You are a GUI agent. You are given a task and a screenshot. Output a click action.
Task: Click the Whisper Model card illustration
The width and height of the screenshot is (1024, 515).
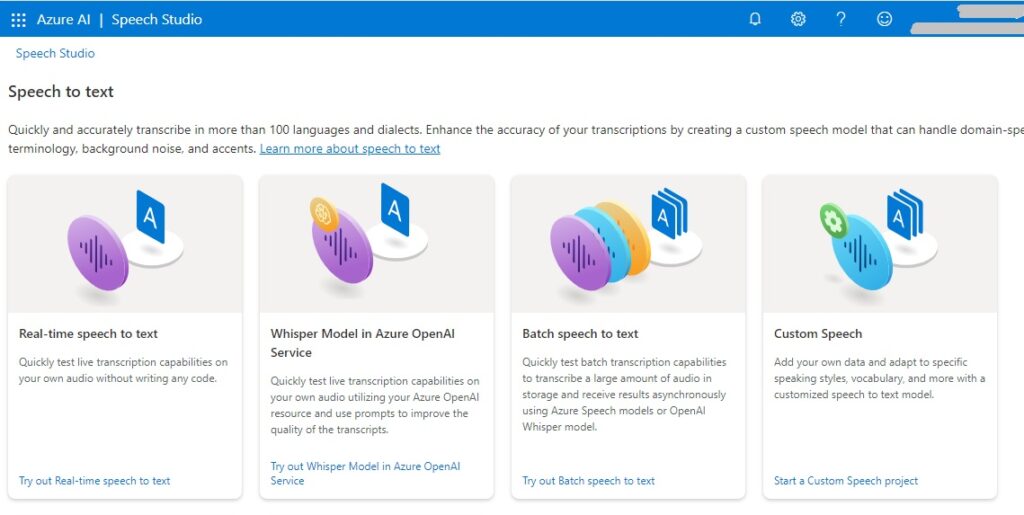click(376, 244)
